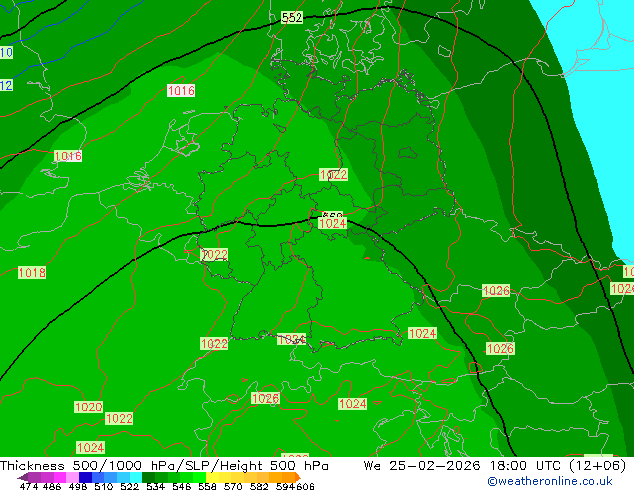The height and width of the screenshot is (490, 634).
Task: Click the '474' legend scale value
Action: [29, 486]
